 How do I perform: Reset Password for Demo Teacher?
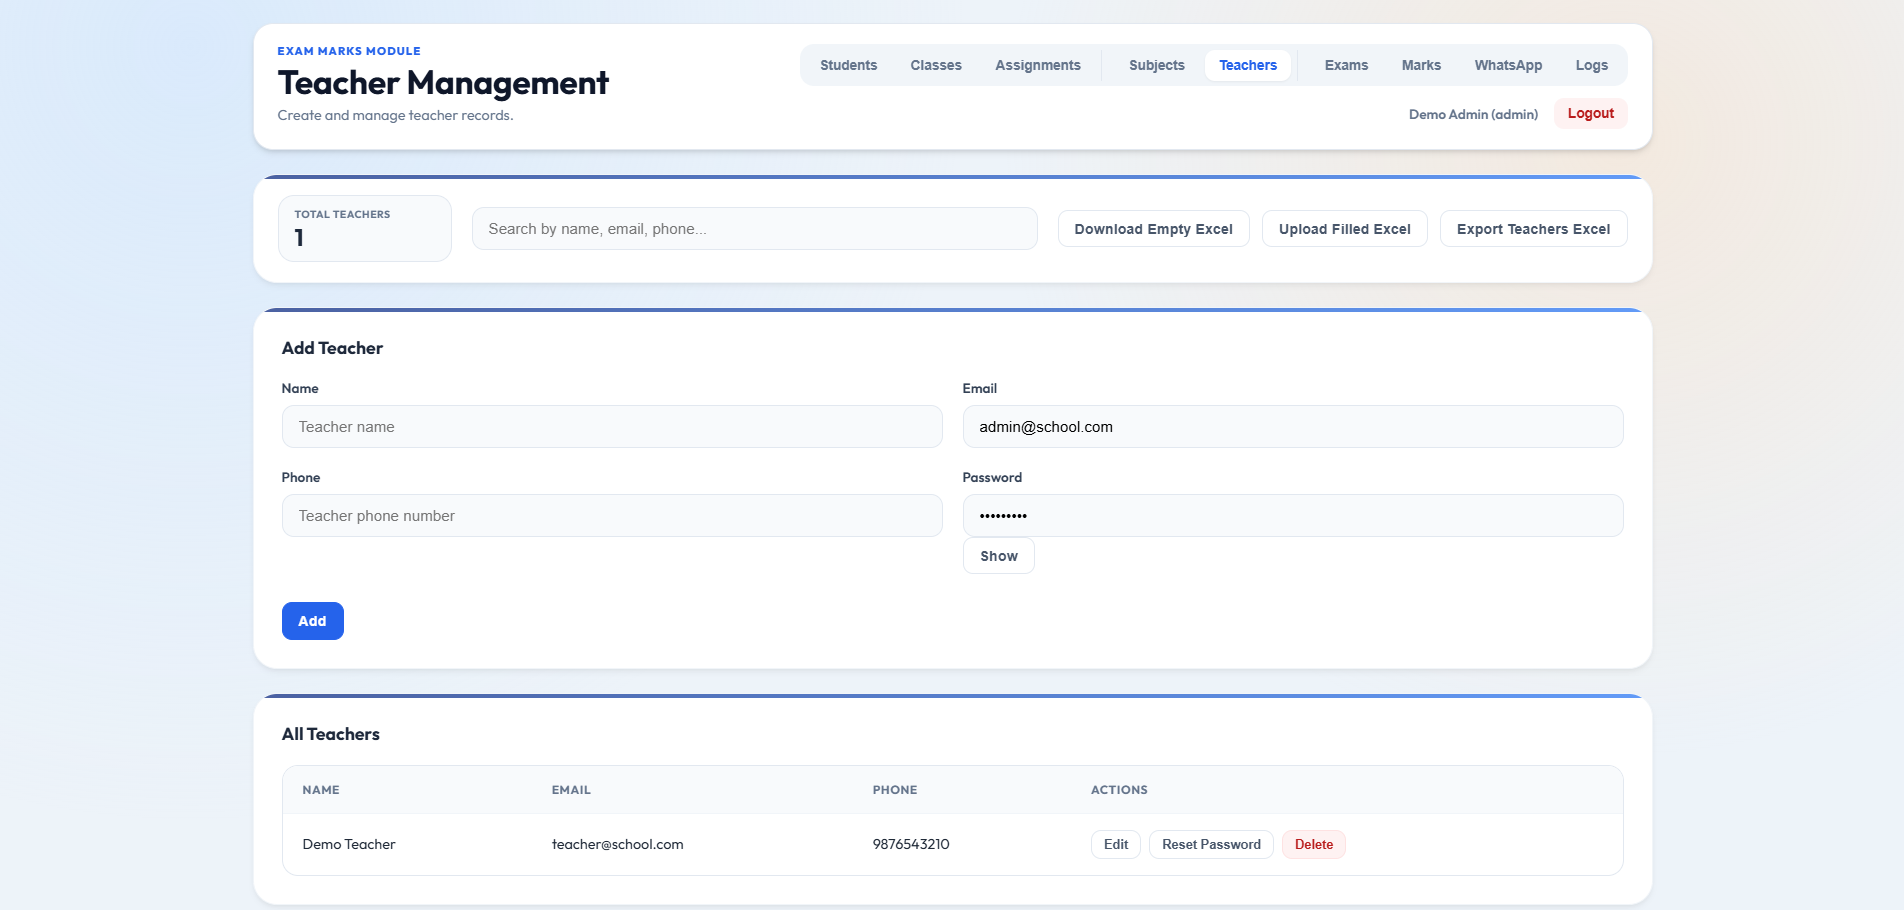tap(1211, 844)
